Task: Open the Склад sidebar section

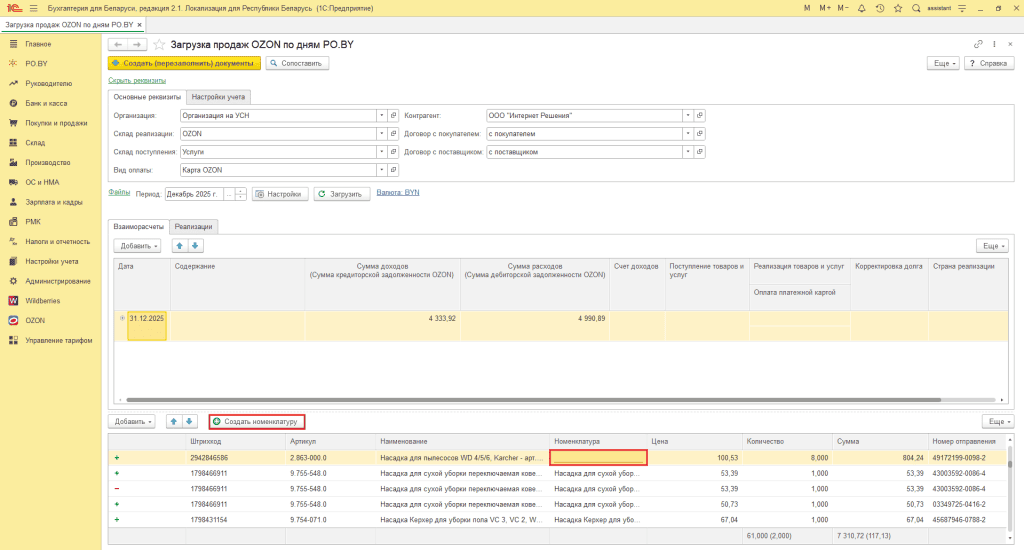Action: tap(35, 142)
